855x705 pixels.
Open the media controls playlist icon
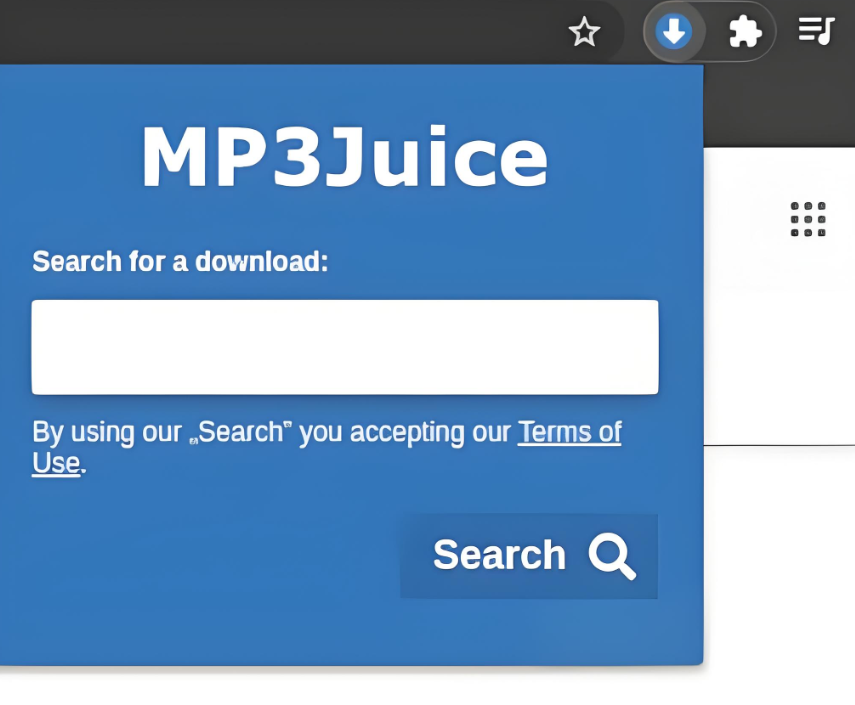click(816, 31)
